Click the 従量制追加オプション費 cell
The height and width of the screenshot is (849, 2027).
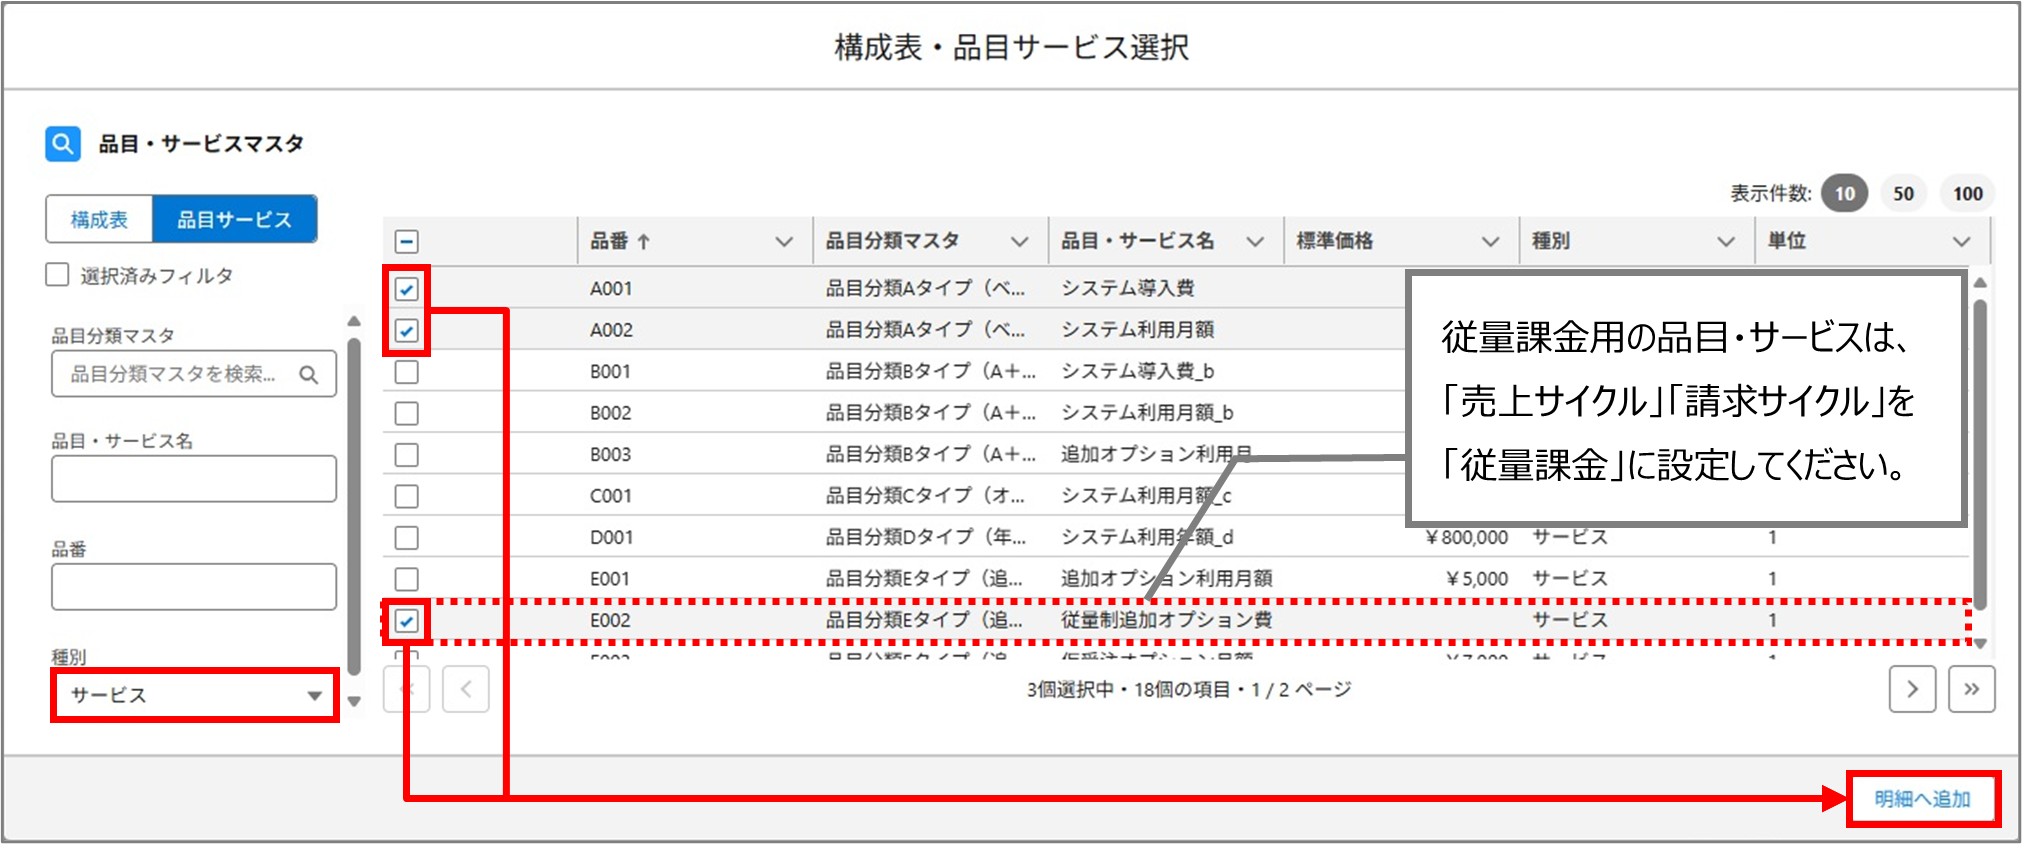(x=1166, y=621)
